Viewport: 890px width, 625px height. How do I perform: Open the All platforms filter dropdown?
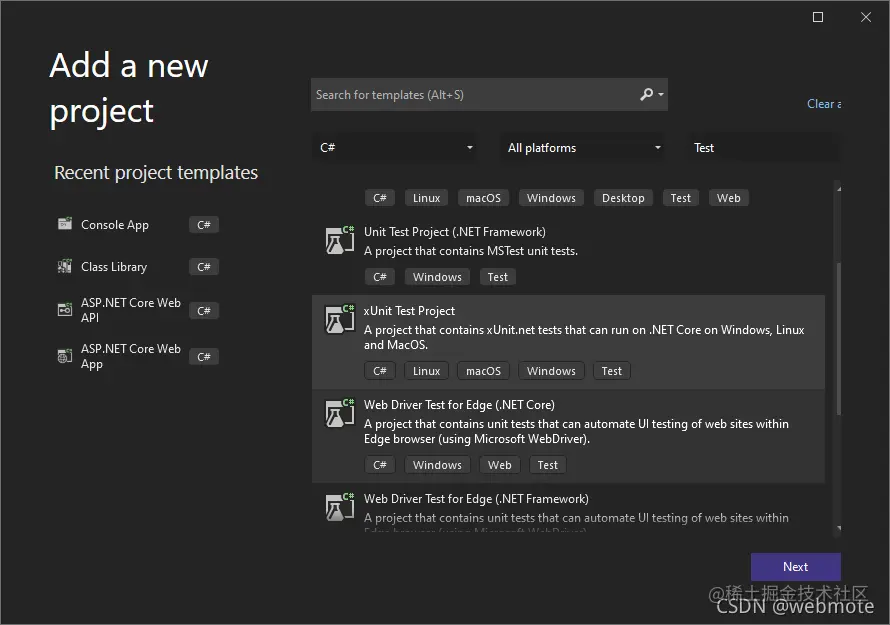coord(584,148)
